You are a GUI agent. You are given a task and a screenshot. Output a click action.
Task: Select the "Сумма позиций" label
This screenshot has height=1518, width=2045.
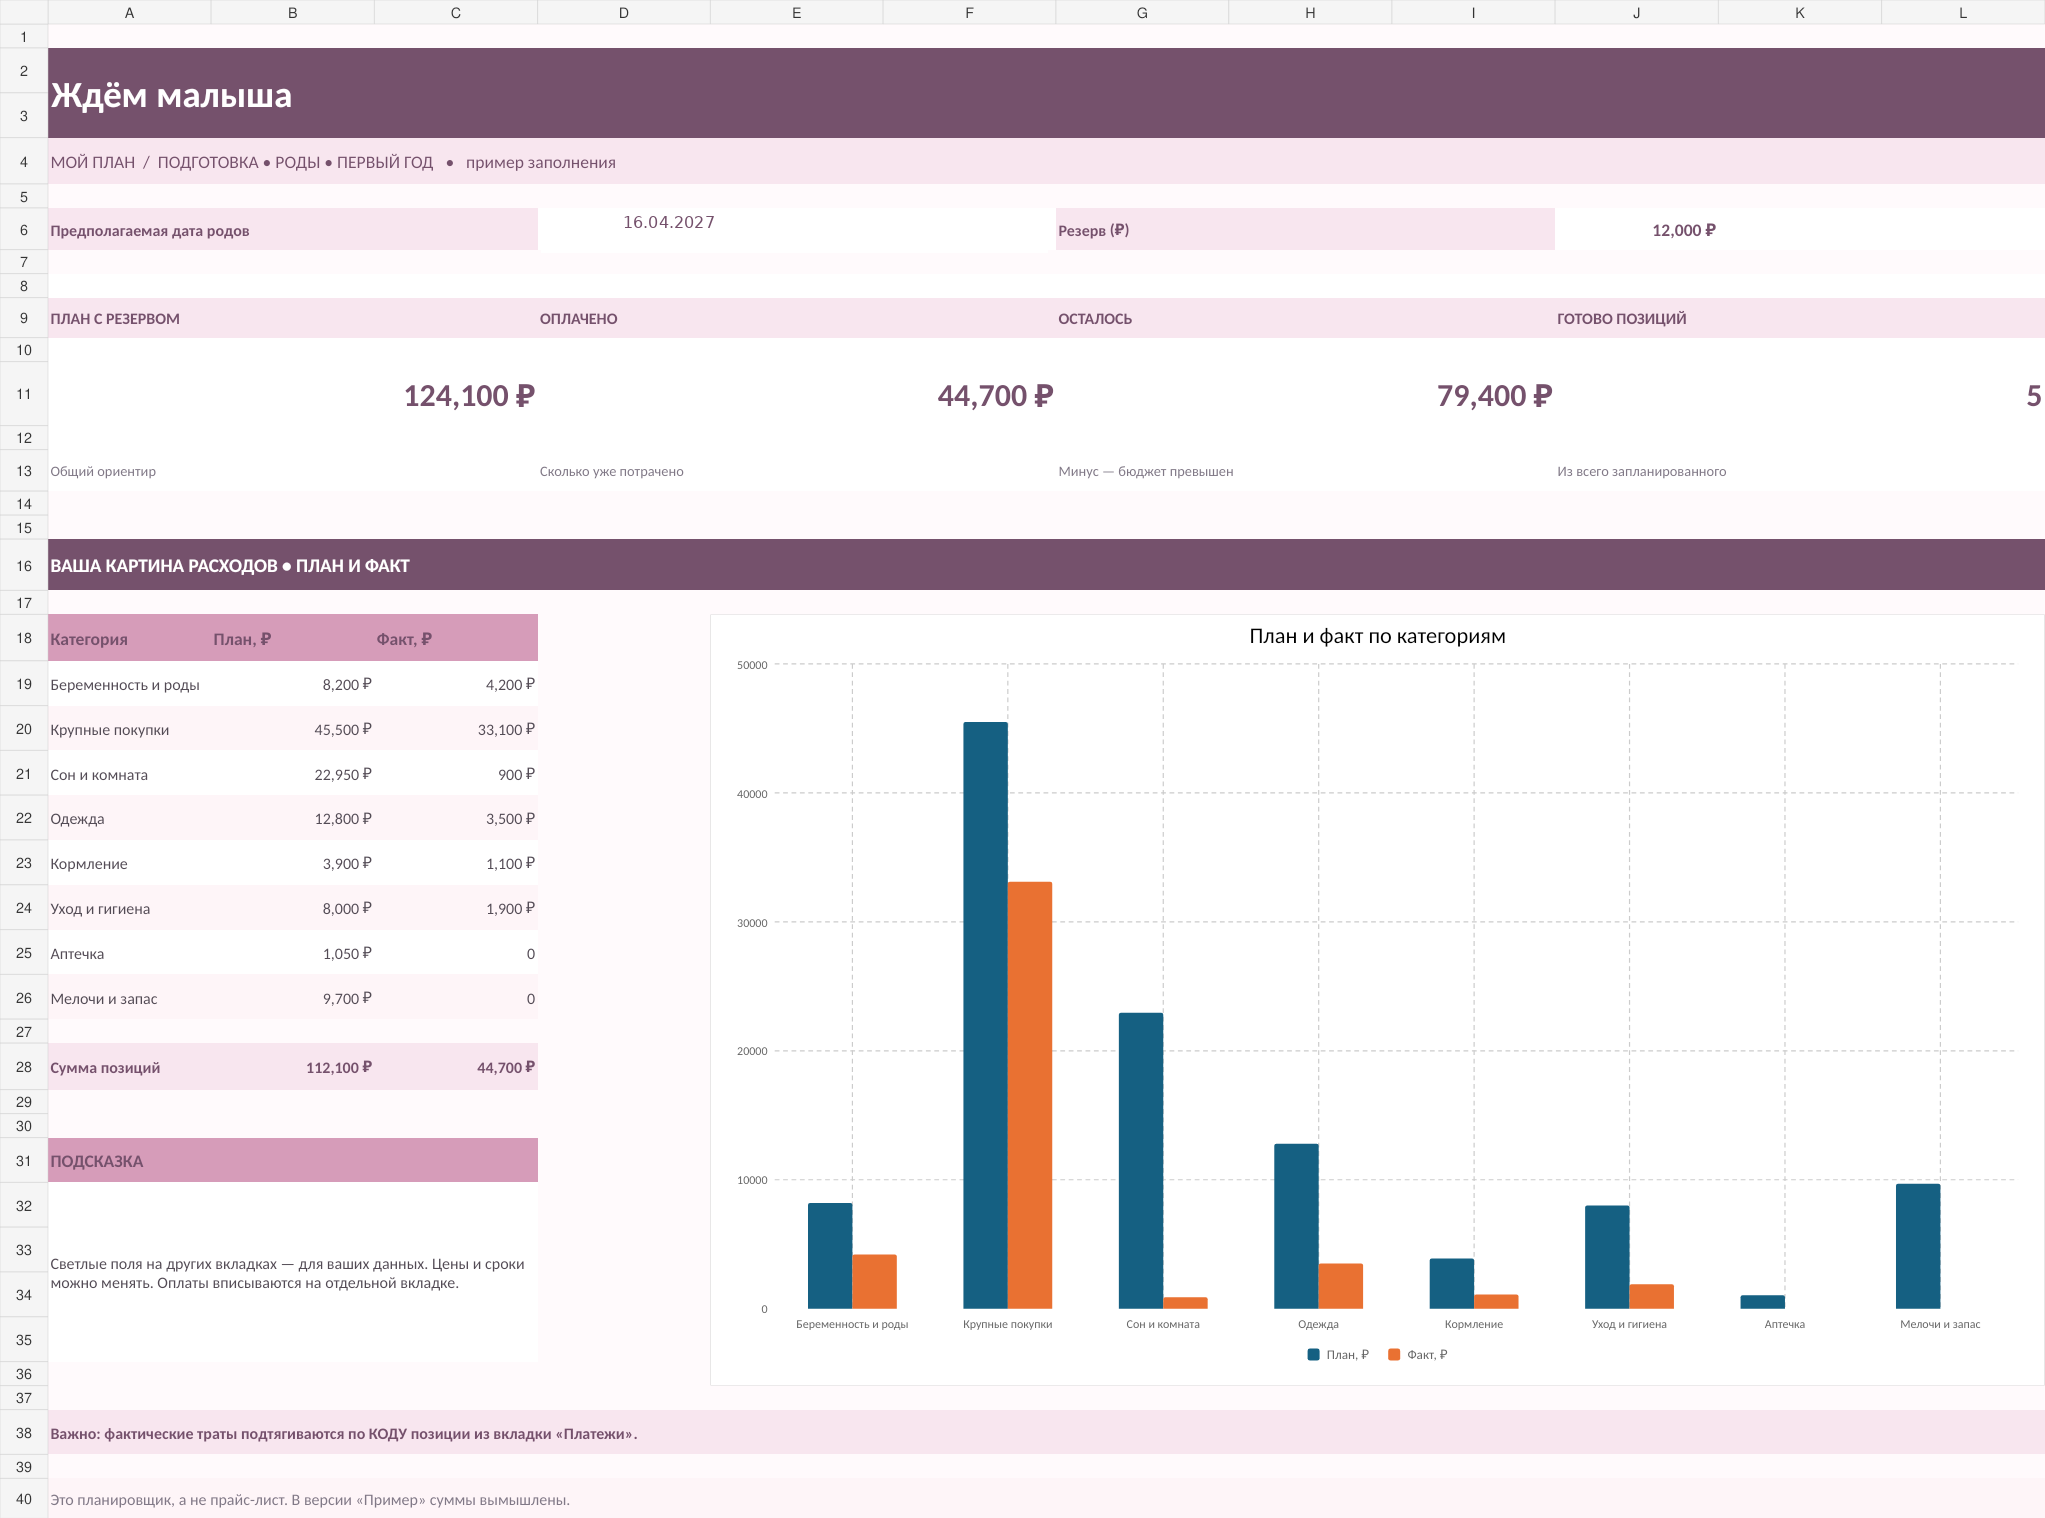(x=105, y=1068)
